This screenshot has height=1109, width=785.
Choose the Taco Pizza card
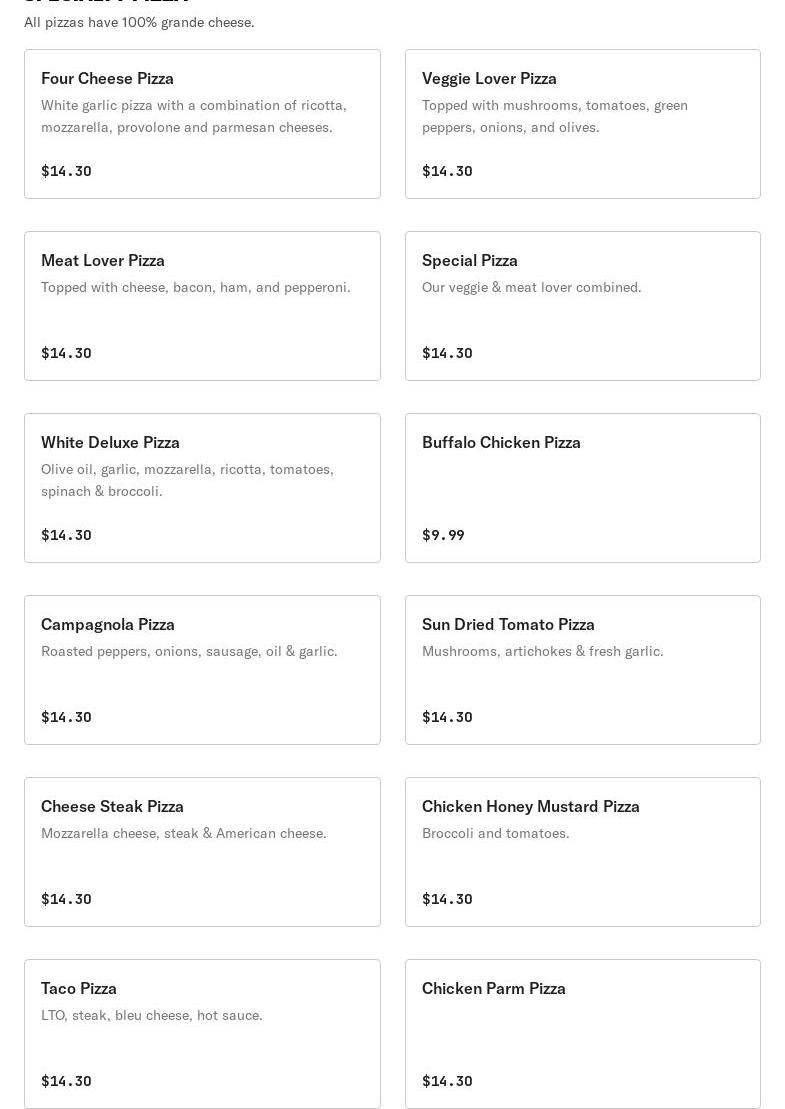[x=202, y=1034]
